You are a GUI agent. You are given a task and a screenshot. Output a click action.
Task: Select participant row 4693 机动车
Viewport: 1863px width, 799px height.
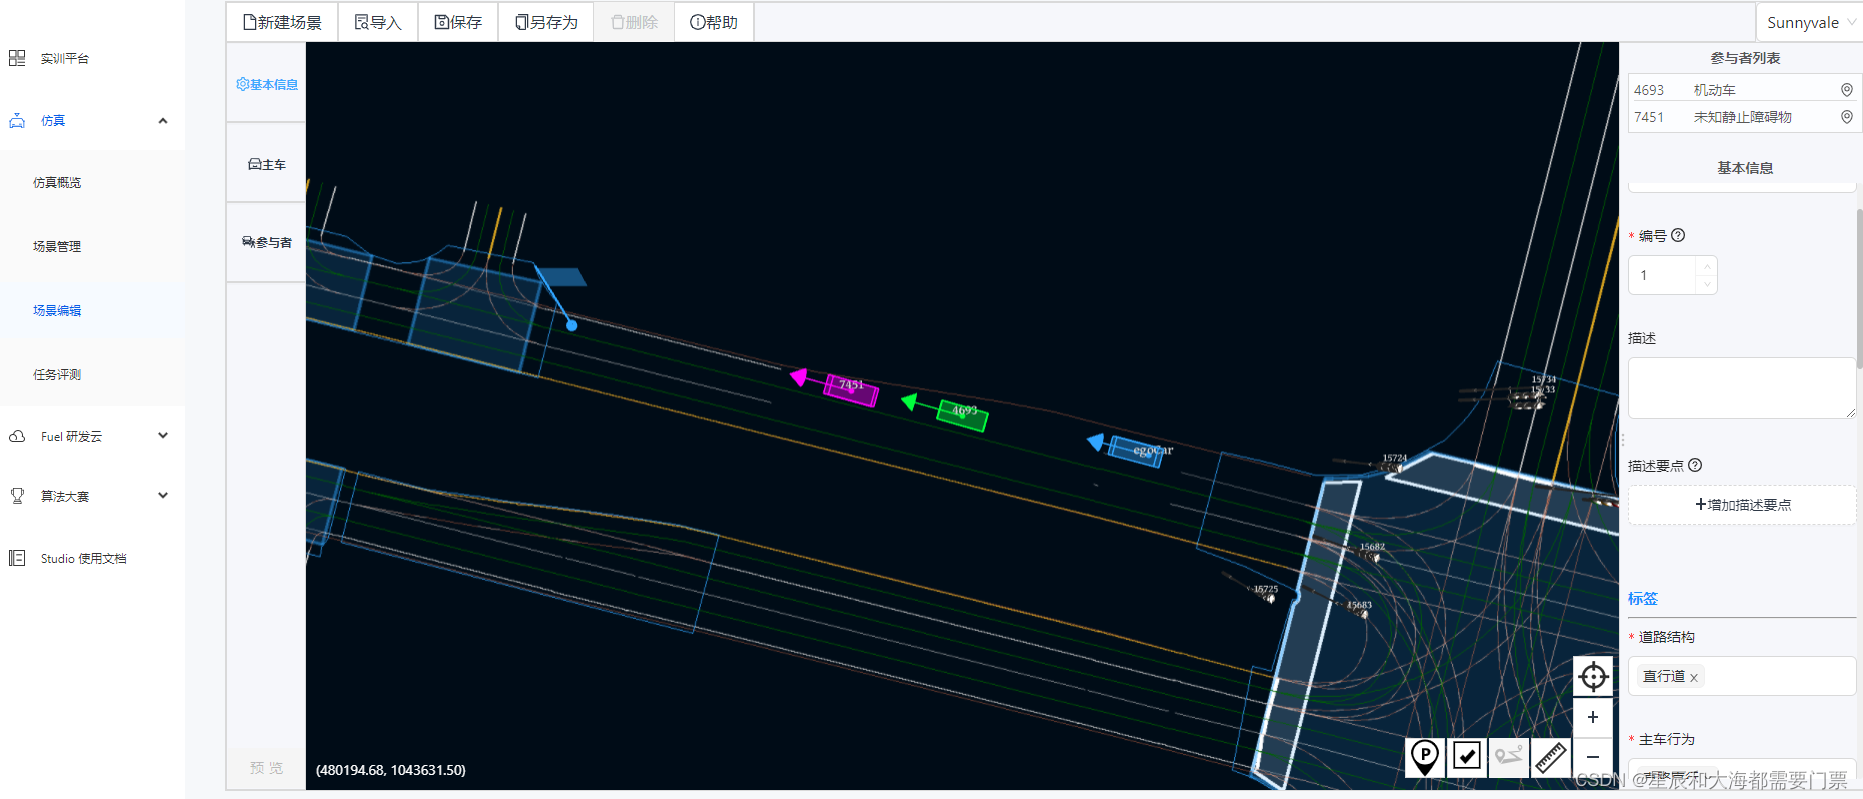coord(1742,90)
